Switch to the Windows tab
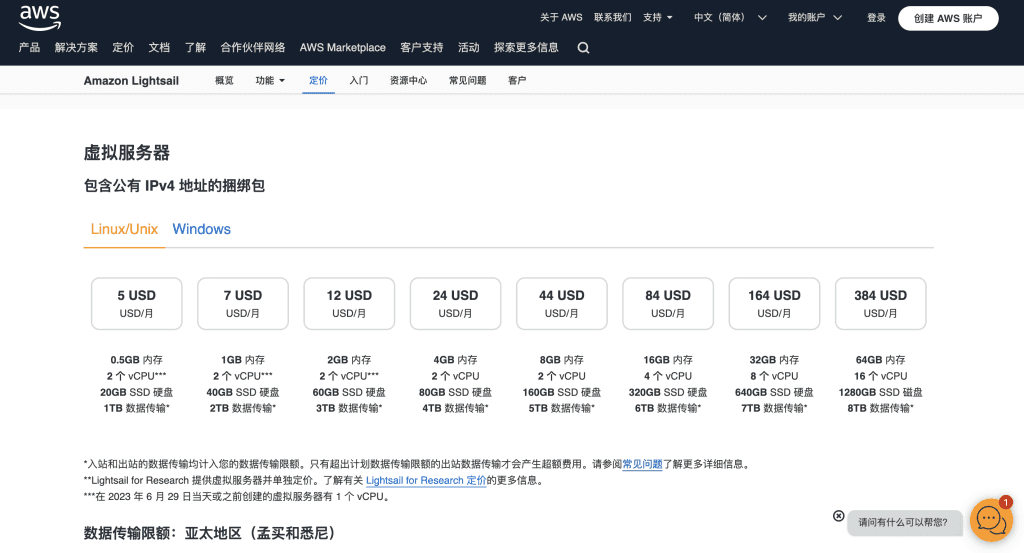This screenshot has height=553, width=1024. (201, 229)
